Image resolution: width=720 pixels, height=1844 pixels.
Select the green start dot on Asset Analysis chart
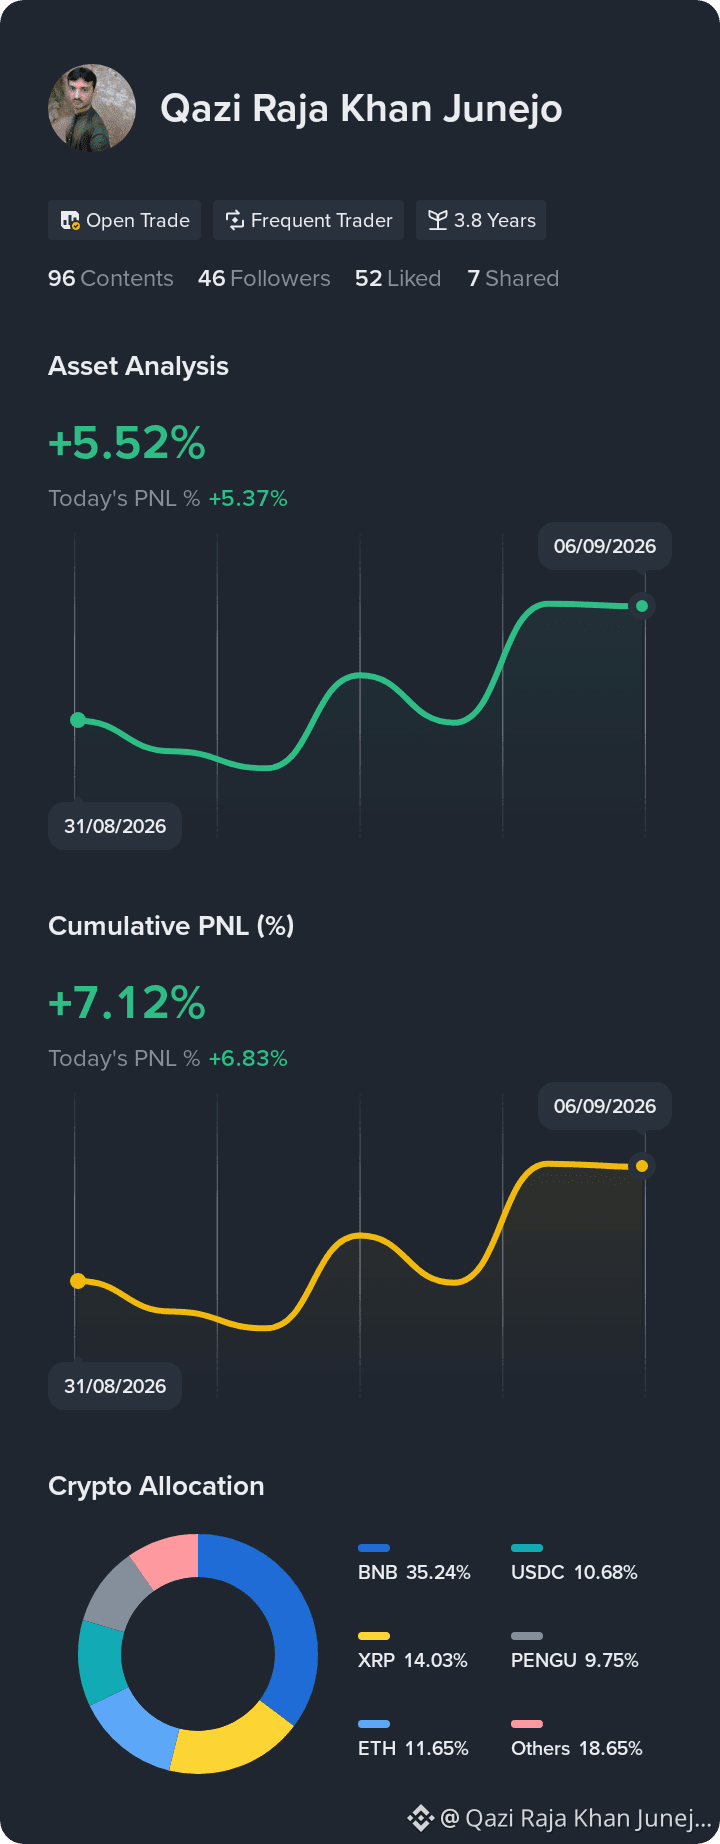[x=78, y=720]
